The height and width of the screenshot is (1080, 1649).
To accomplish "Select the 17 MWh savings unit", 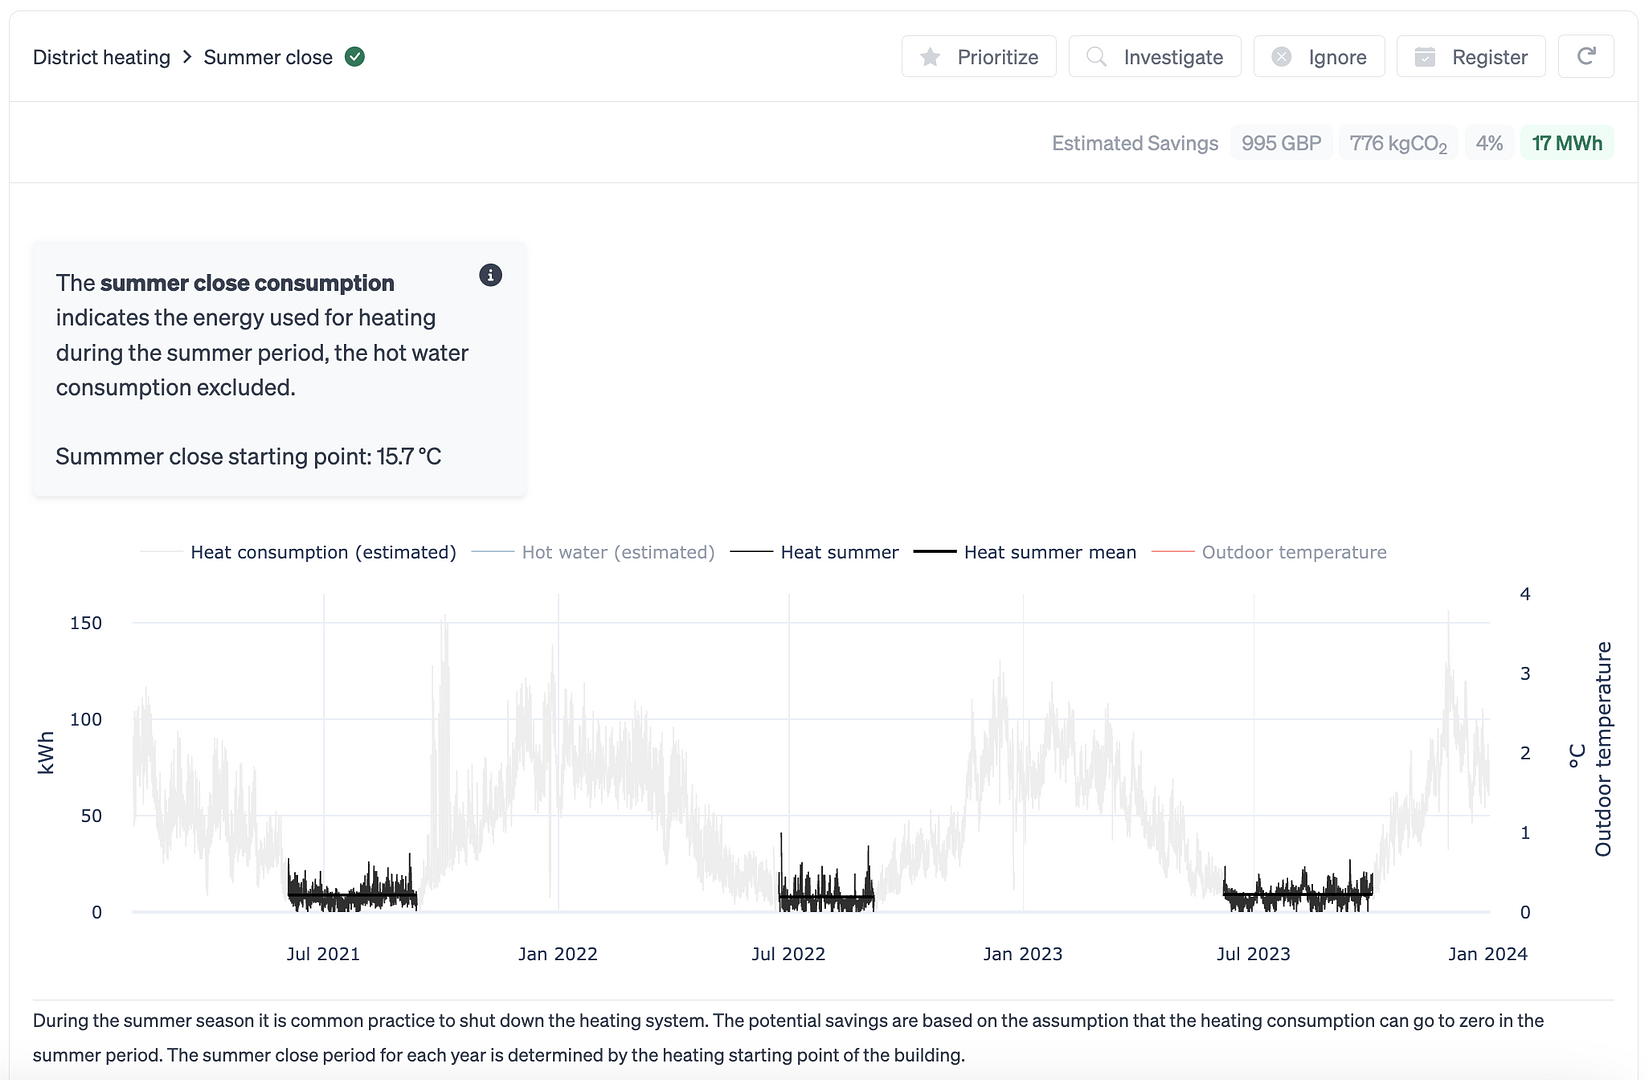I will (1566, 143).
